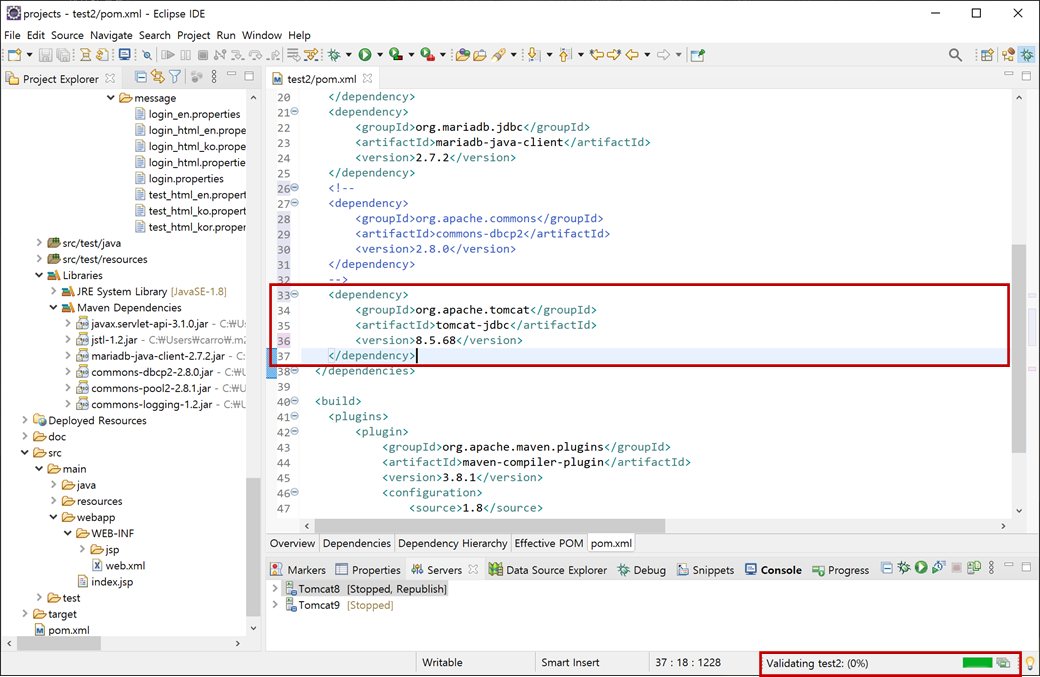Image resolution: width=1040 pixels, height=677 pixels.
Task: Click the Previous Annotation toolbar icon
Action: (564, 55)
